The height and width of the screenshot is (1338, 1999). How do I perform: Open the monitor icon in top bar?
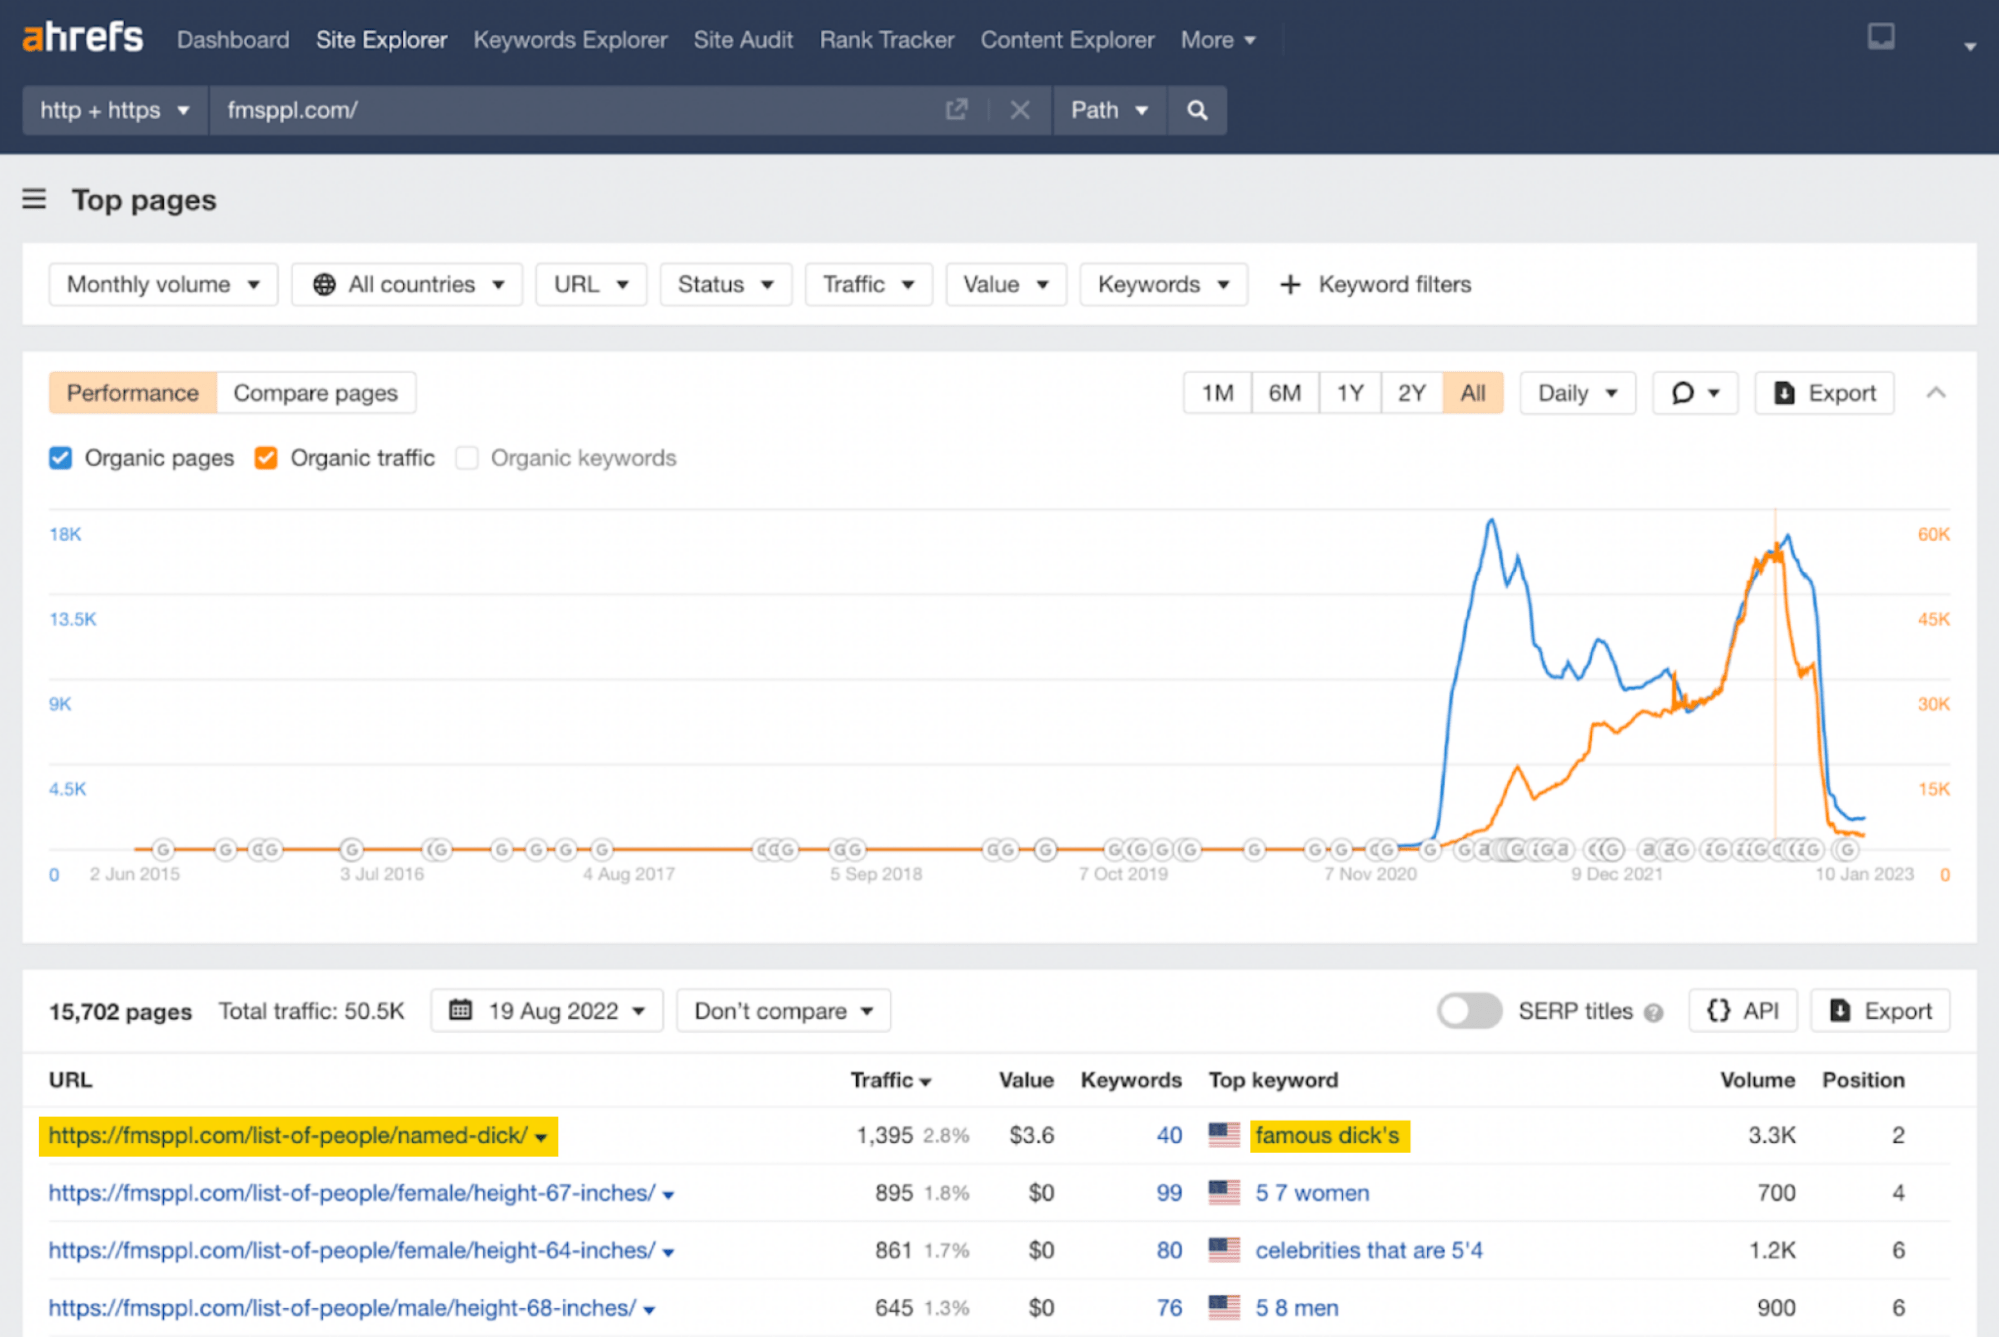[x=1880, y=38]
